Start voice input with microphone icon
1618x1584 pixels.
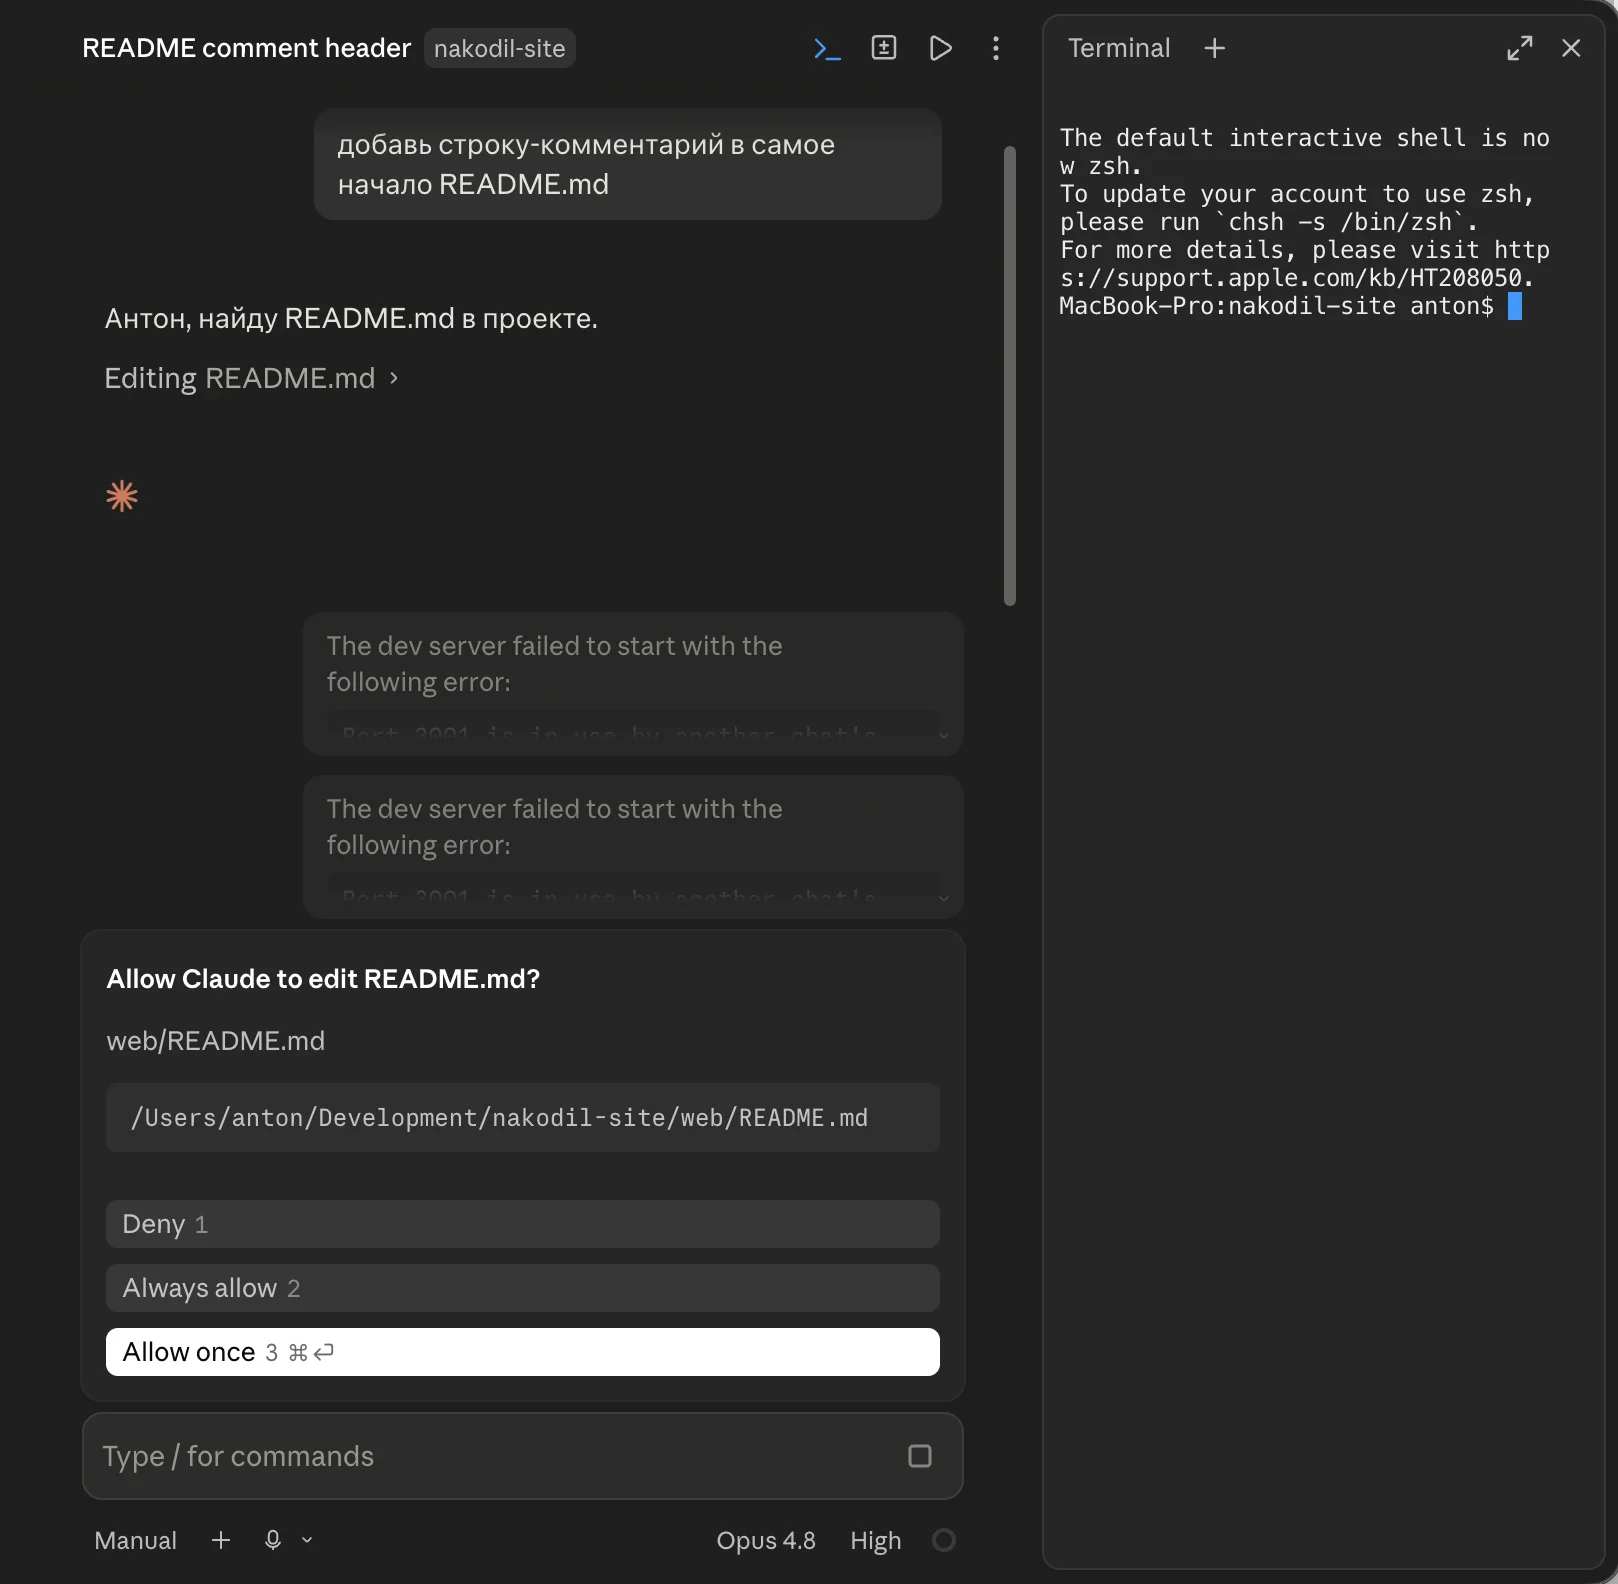[273, 1540]
